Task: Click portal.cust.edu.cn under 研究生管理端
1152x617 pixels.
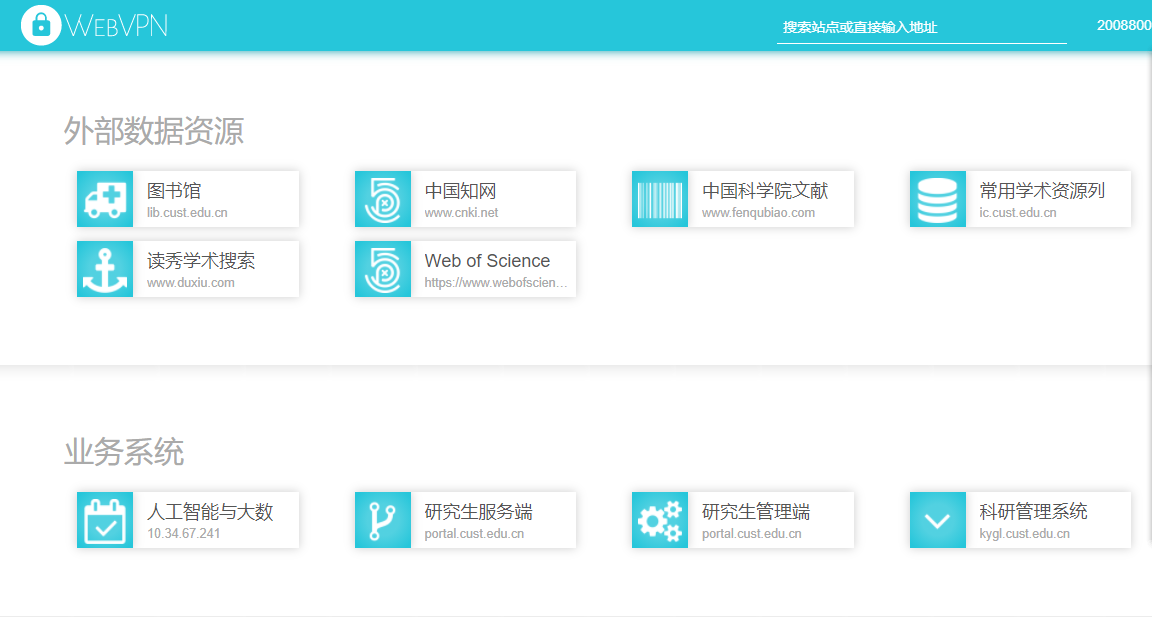Action: point(752,534)
